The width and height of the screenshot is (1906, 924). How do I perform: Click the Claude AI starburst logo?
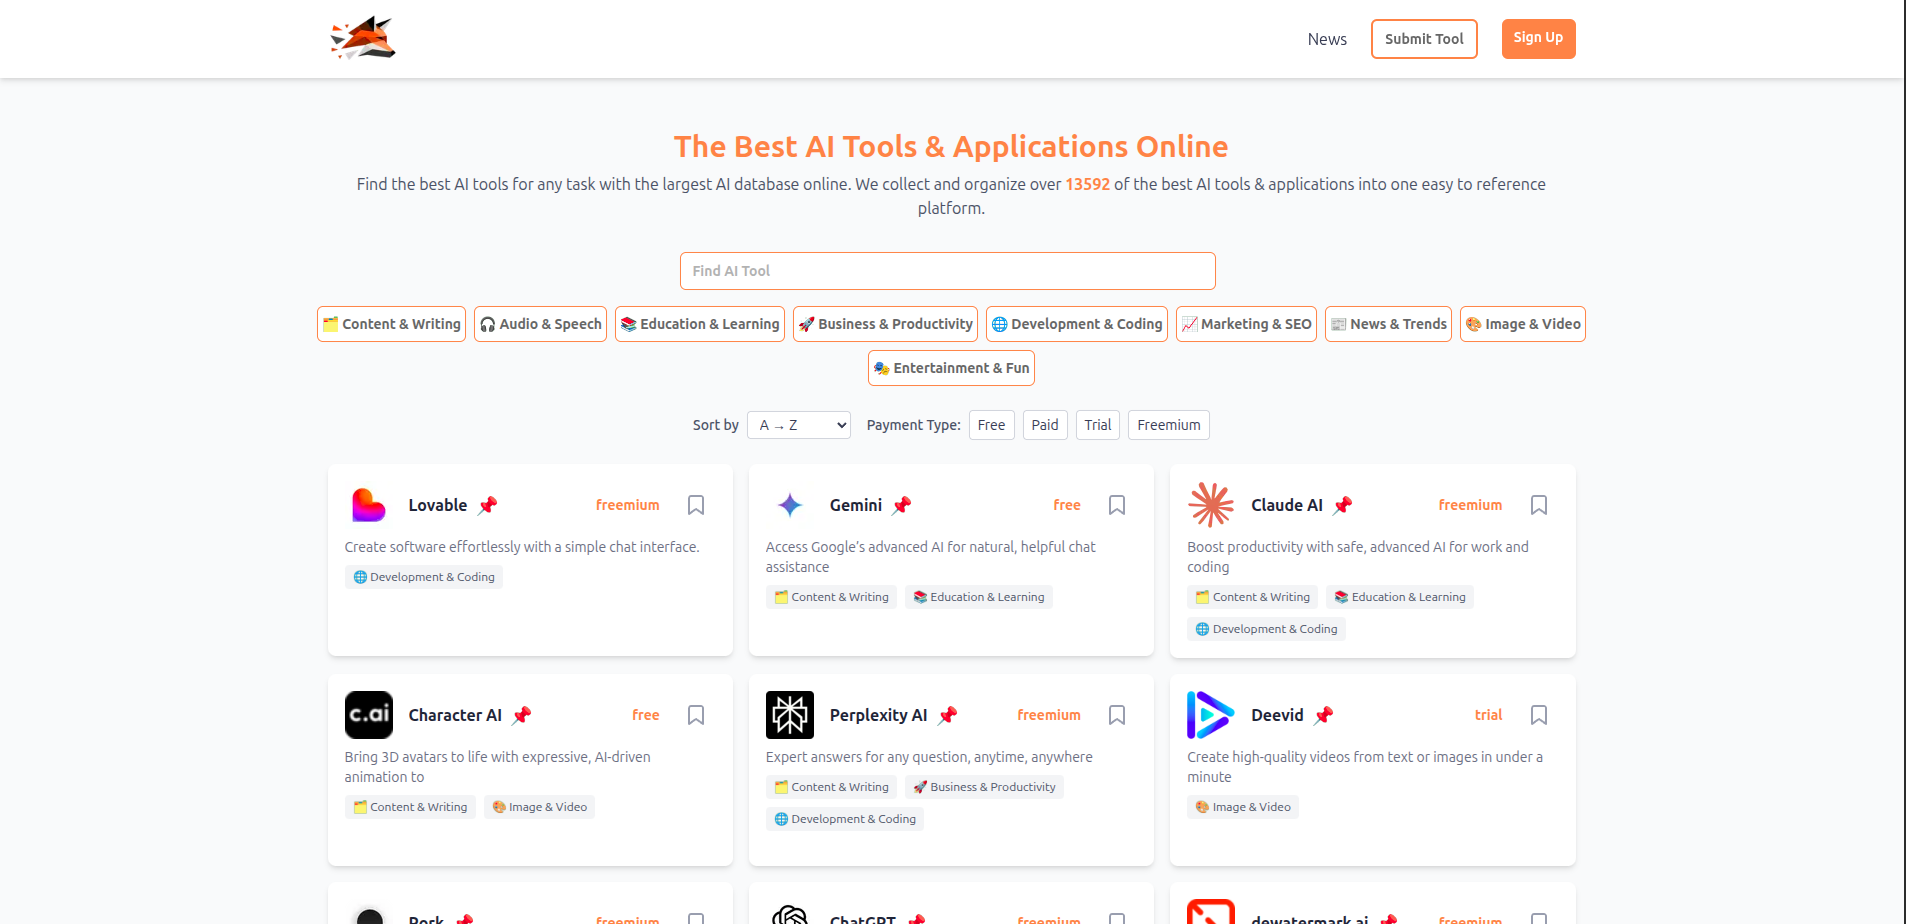click(x=1210, y=505)
